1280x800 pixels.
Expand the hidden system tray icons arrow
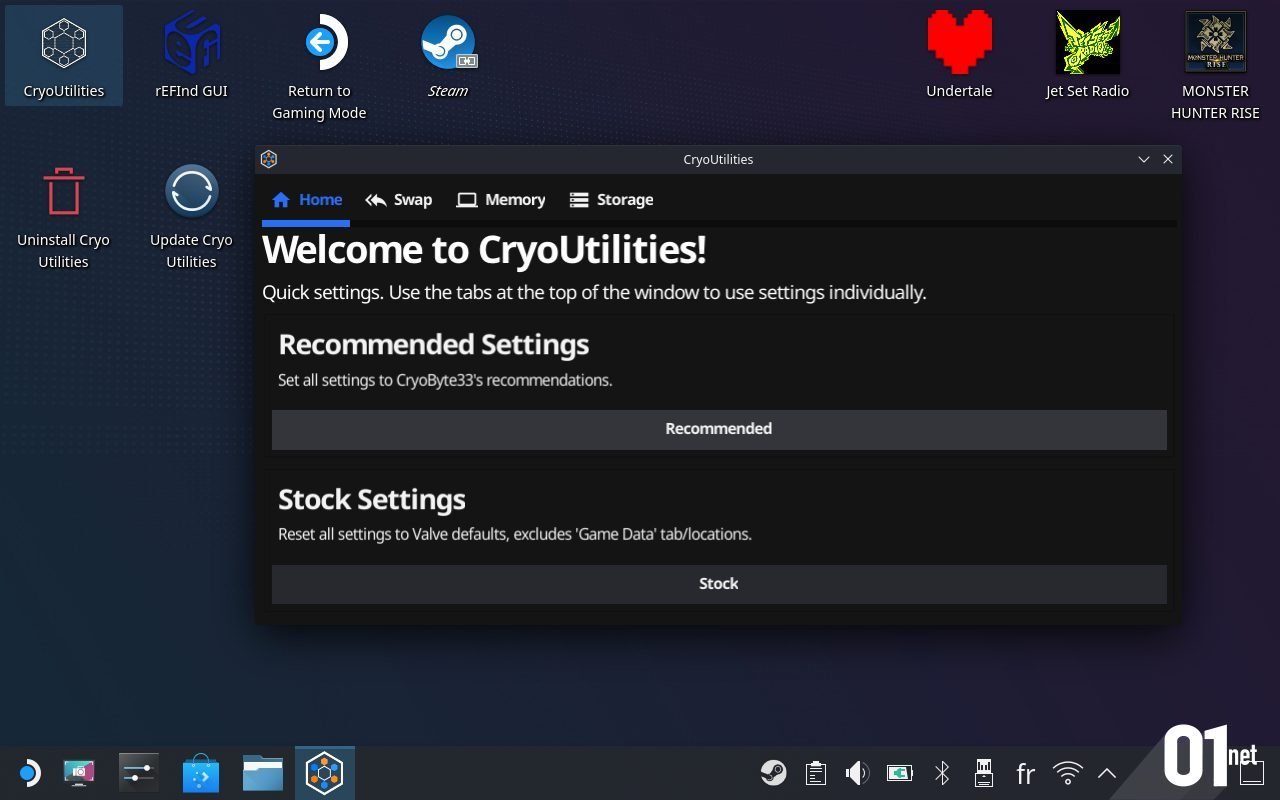click(x=1107, y=773)
